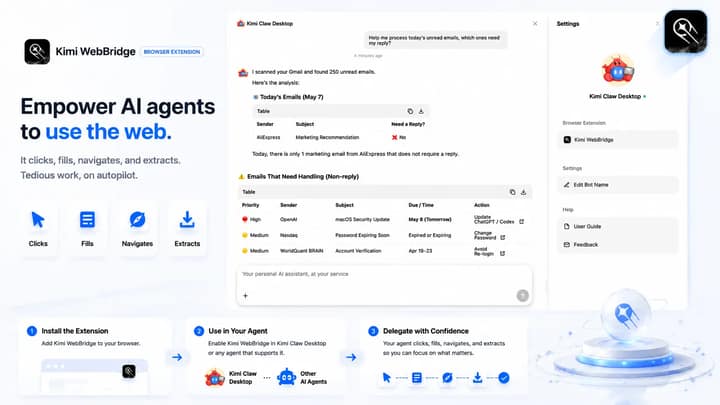Select the Fills form icon card
This screenshot has height=405, width=720.
pos(87,228)
